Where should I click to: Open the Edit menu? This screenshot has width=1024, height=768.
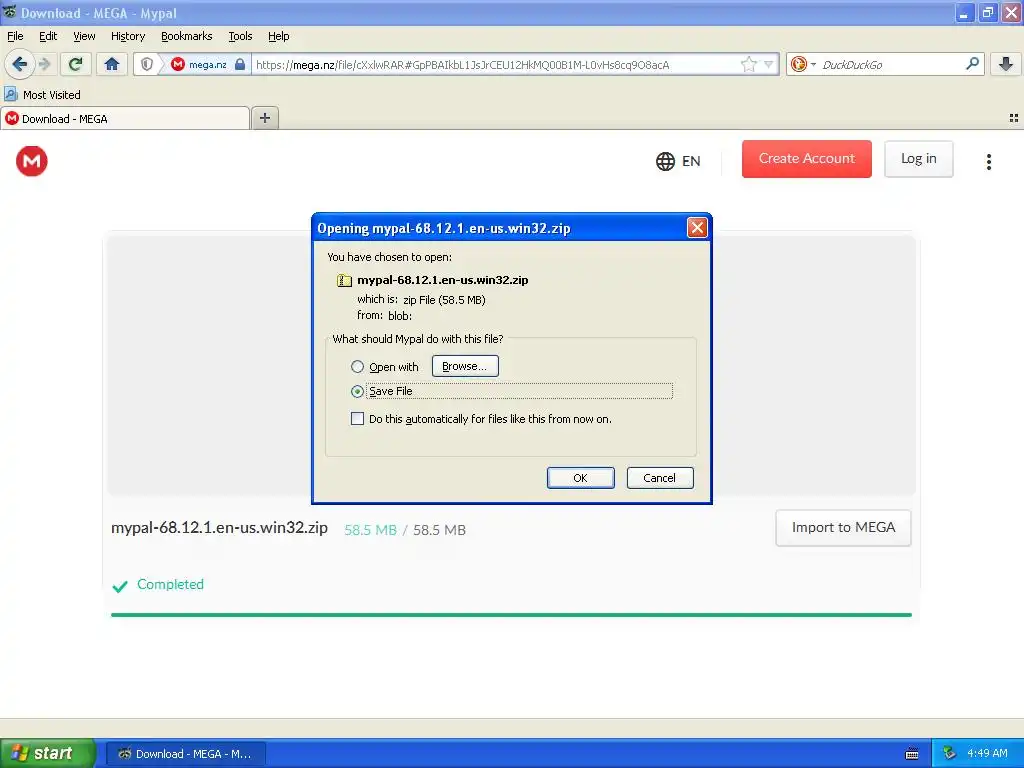pos(48,36)
